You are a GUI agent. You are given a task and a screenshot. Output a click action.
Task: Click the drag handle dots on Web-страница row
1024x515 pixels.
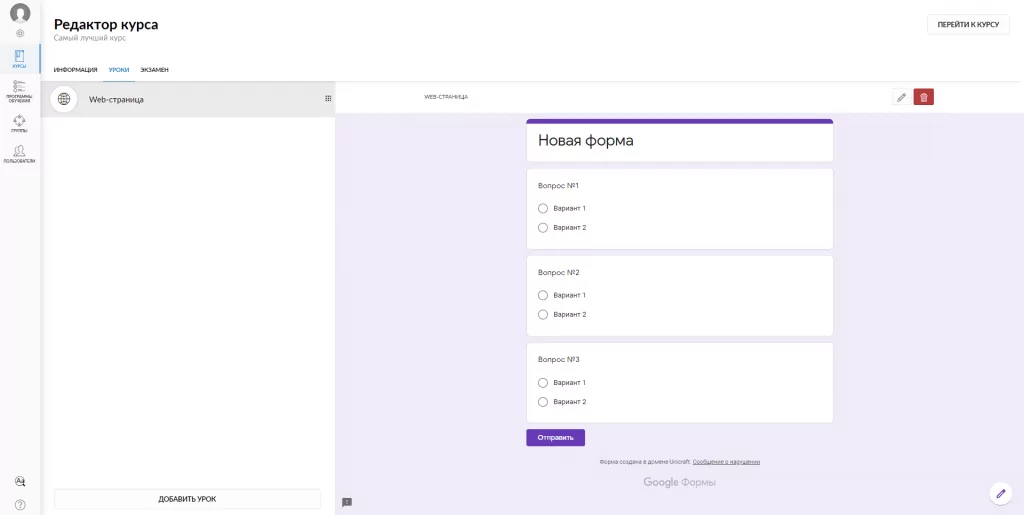[x=328, y=99]
